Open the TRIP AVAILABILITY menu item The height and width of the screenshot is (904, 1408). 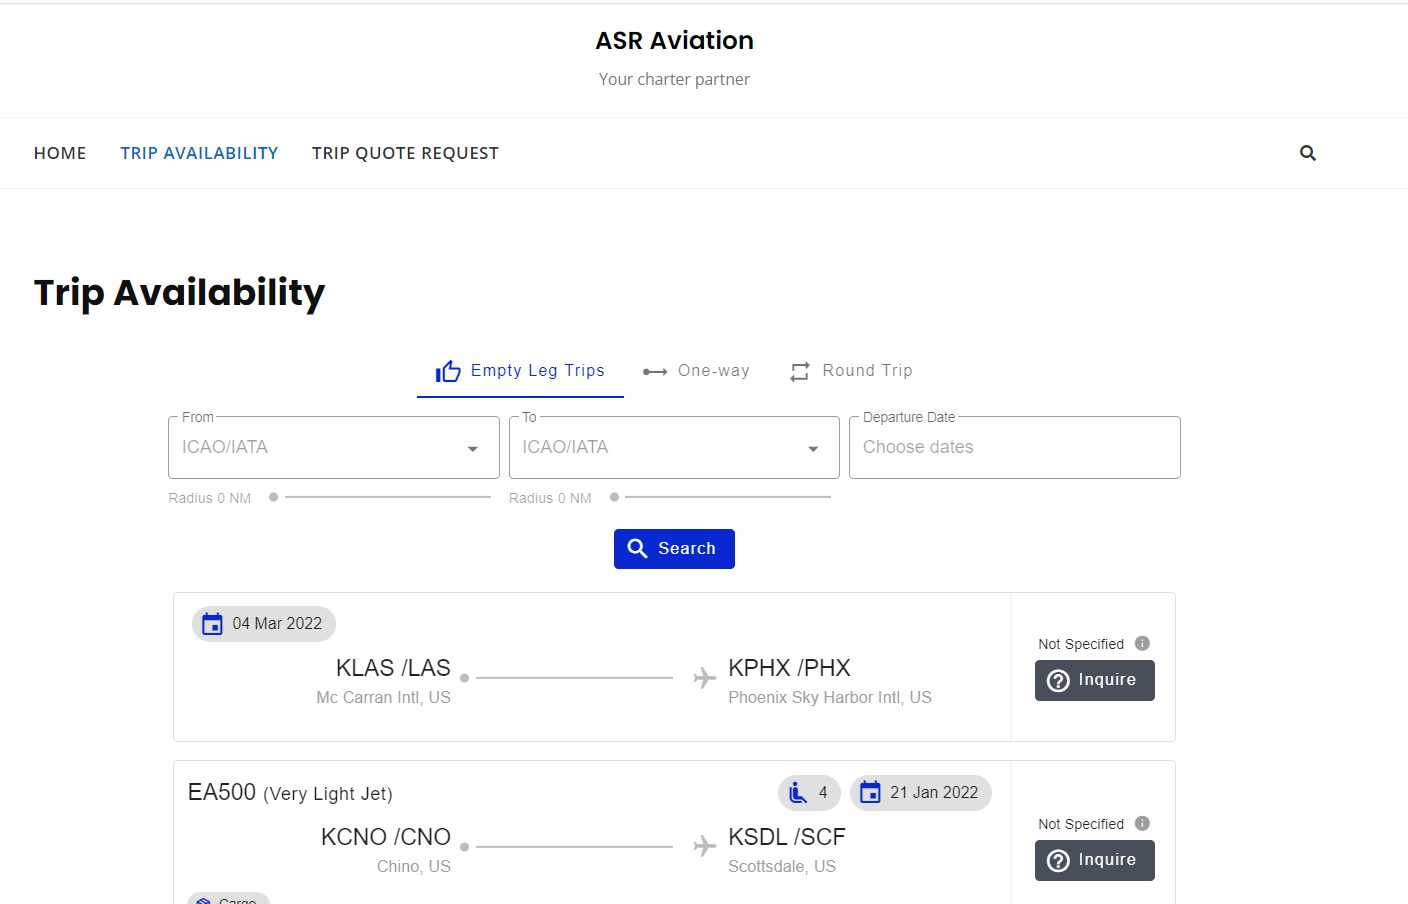(199, 153)
